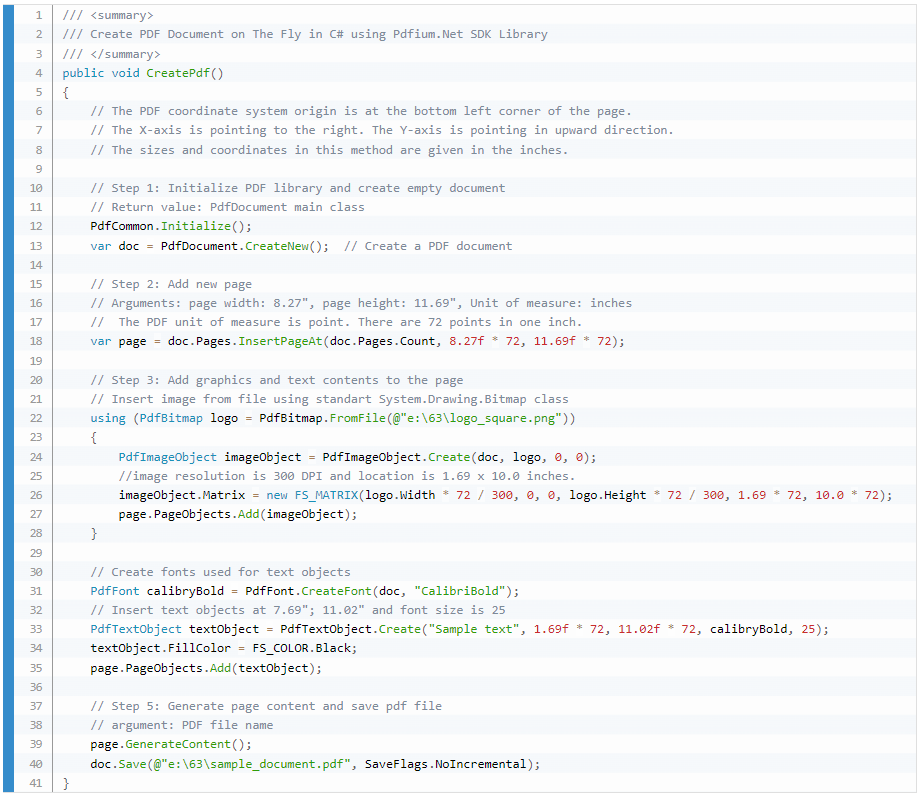This screenshot has height=797, width=922.
Task: Click the comment "Return value: PdfDocument main class"
Action: (227, 207)
